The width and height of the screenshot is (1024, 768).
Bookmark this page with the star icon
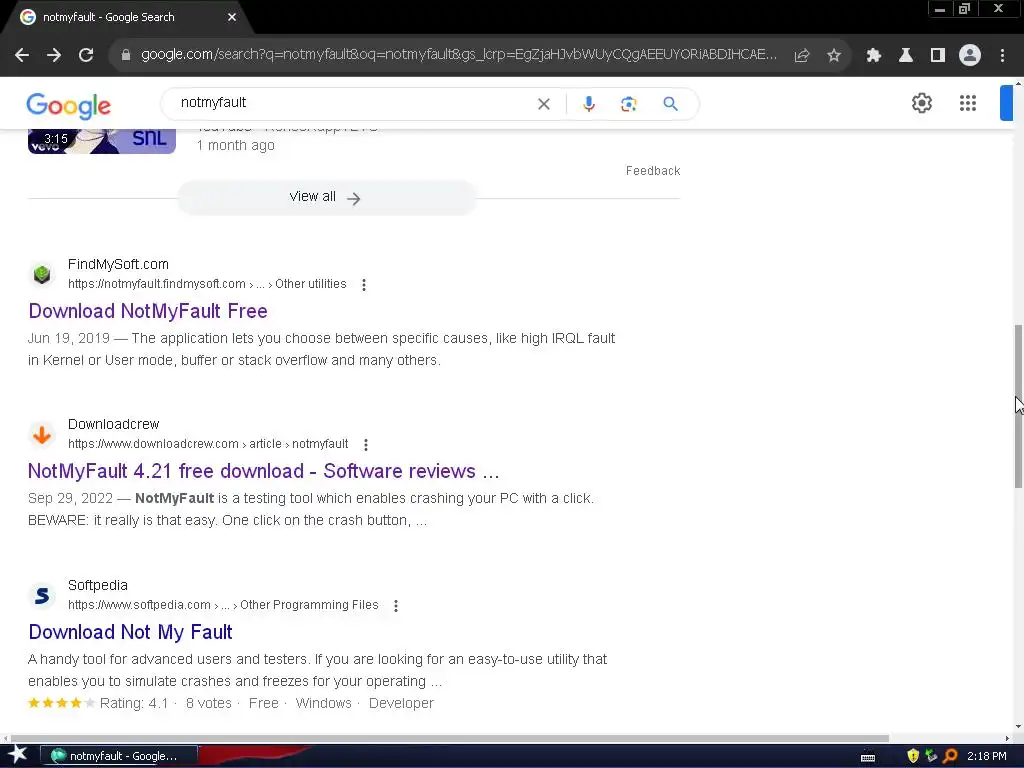coord(834,55)
